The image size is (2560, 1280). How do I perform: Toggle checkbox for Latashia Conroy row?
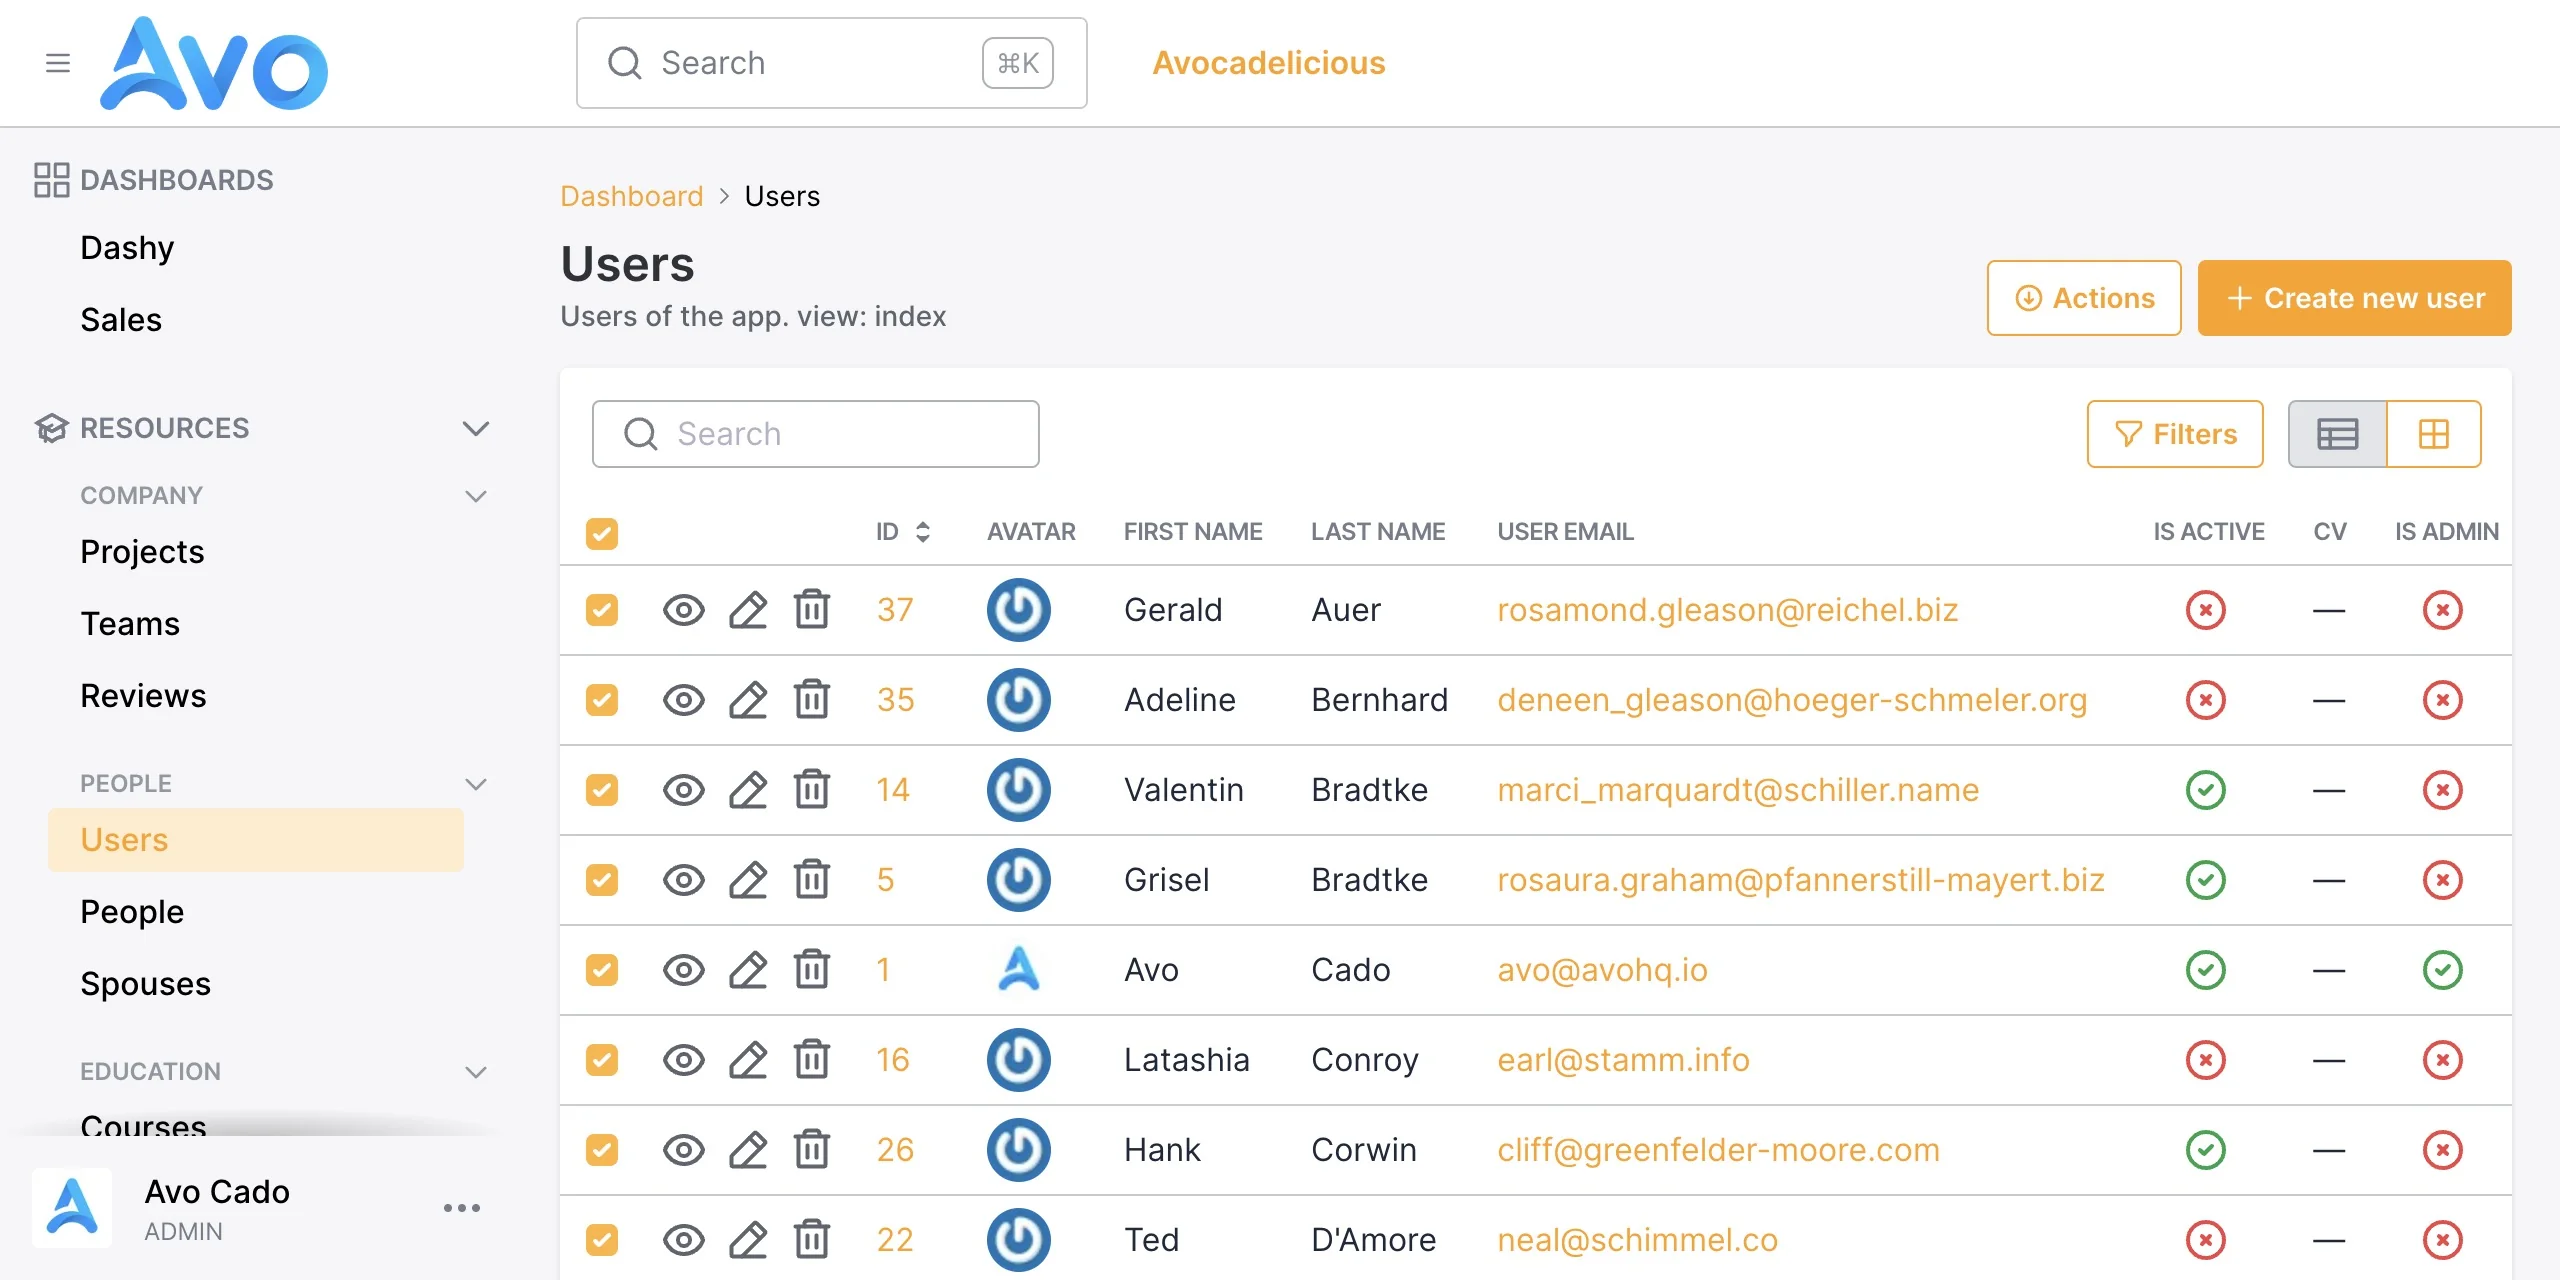click(x=602, y=1060)
